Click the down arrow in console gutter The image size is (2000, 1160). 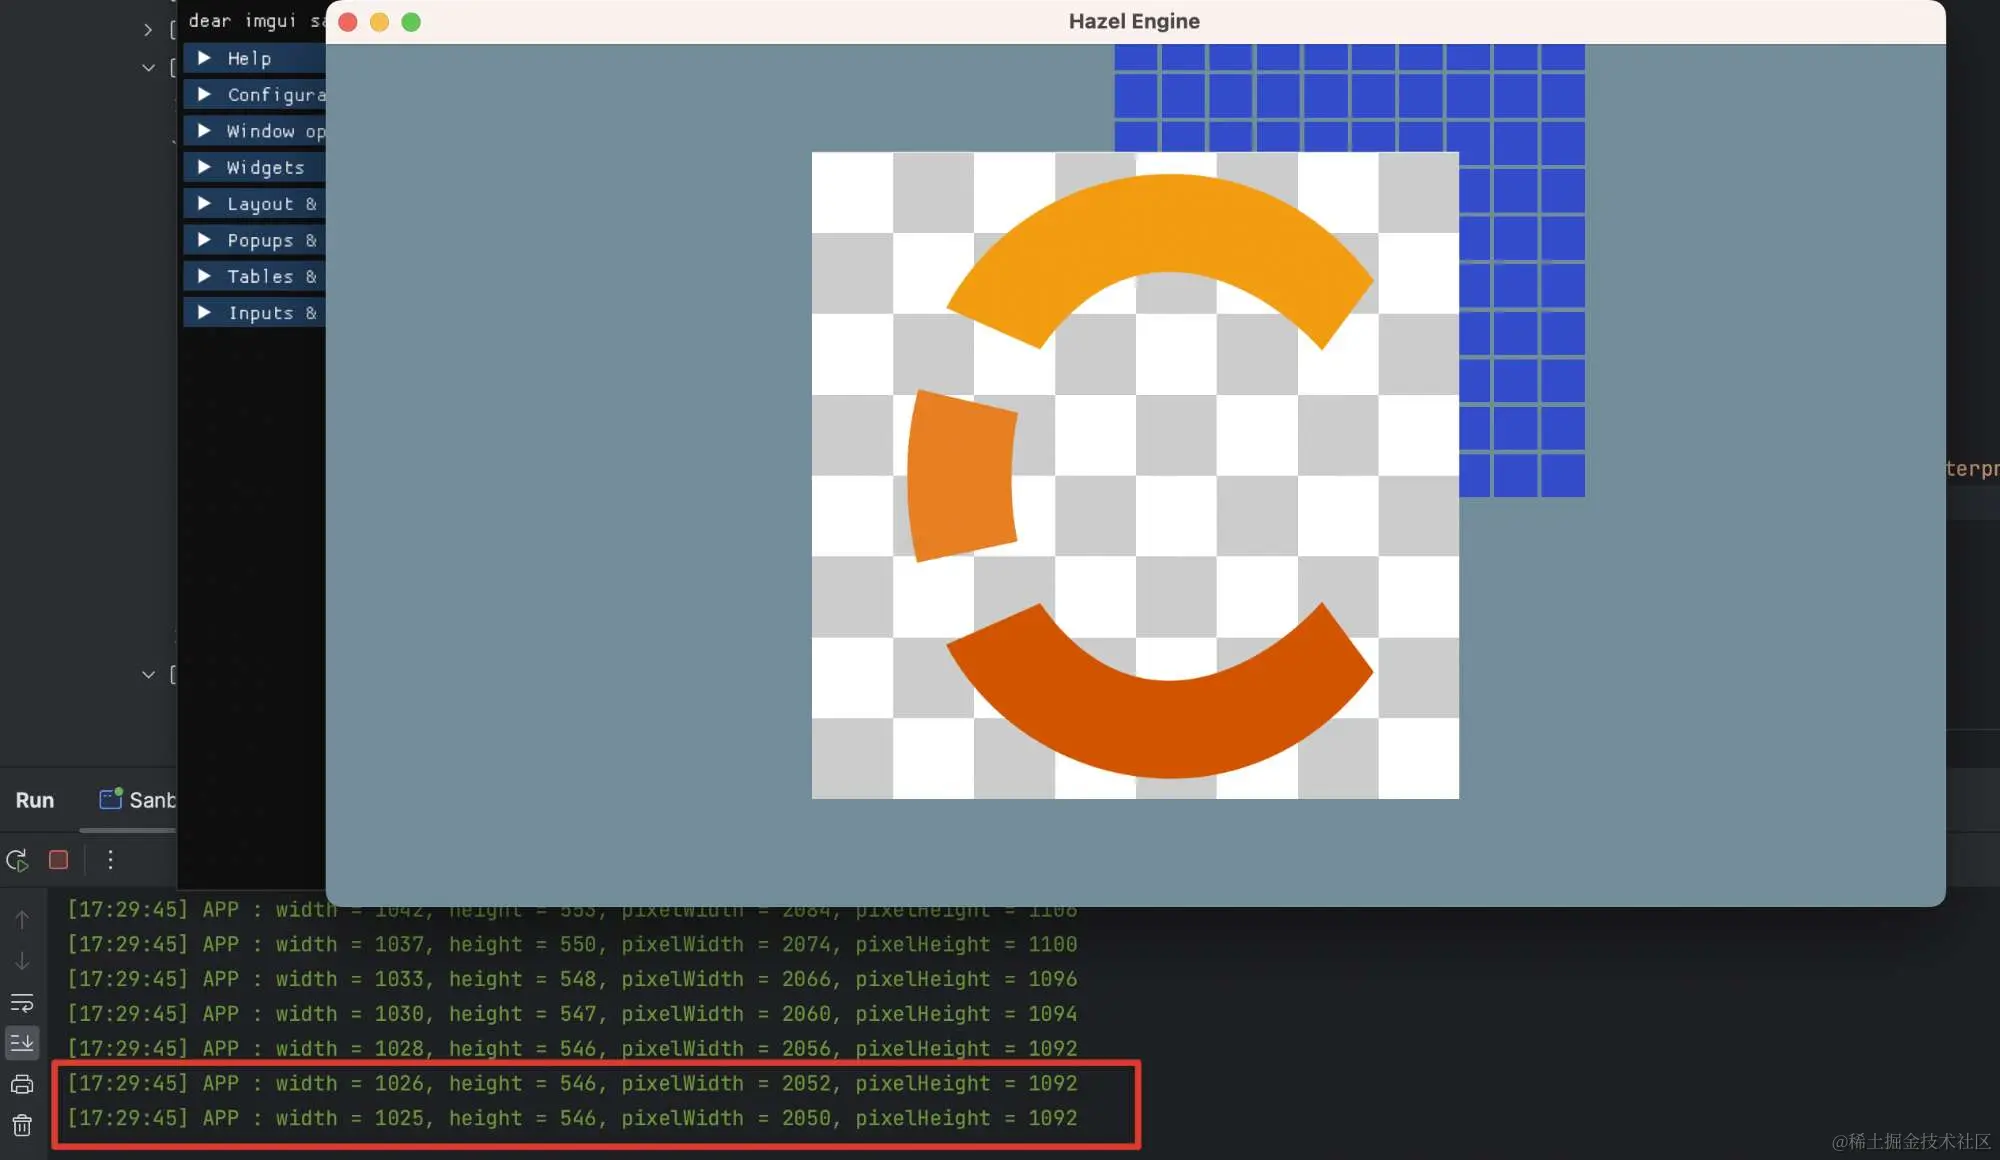[x=22, y=961]
